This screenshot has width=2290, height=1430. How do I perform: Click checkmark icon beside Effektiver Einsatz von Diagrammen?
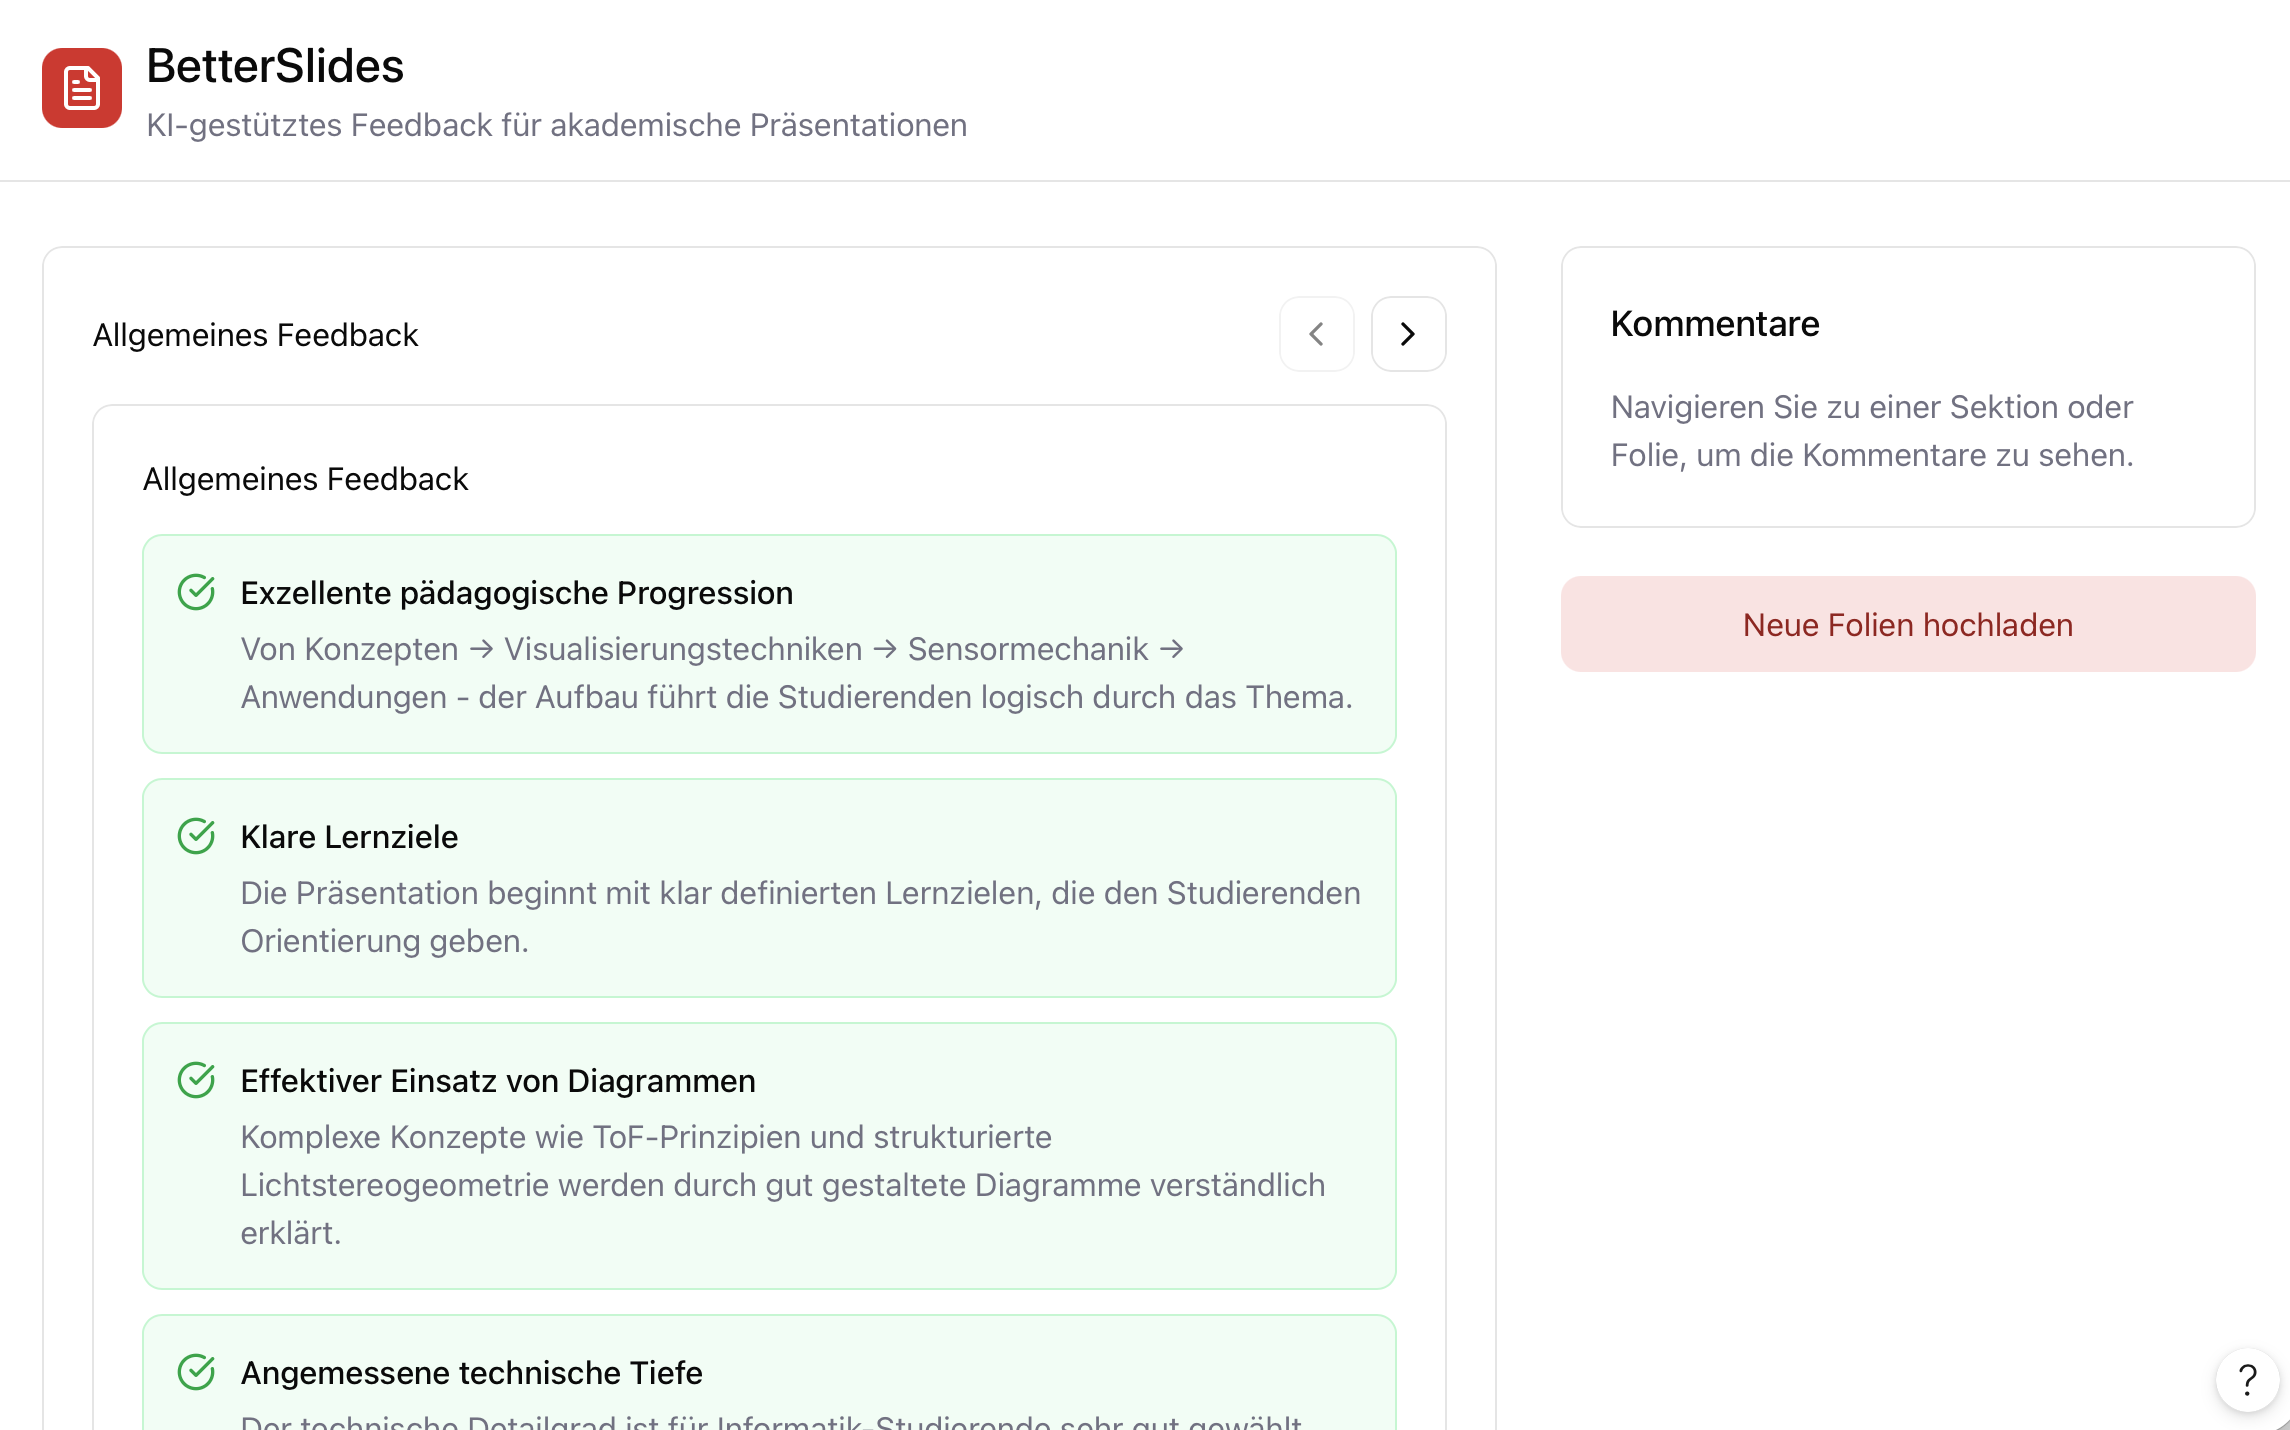coord(196,1080)
